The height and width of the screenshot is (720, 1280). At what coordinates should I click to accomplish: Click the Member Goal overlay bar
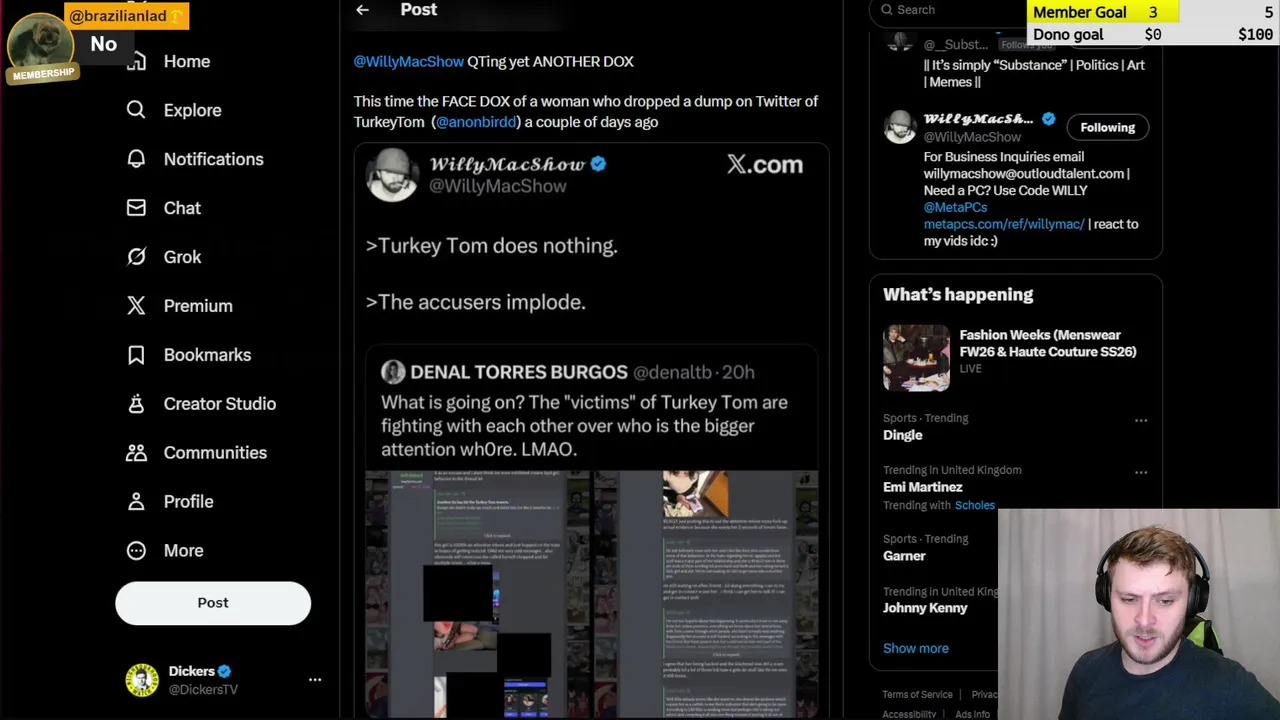(1153, 12)
